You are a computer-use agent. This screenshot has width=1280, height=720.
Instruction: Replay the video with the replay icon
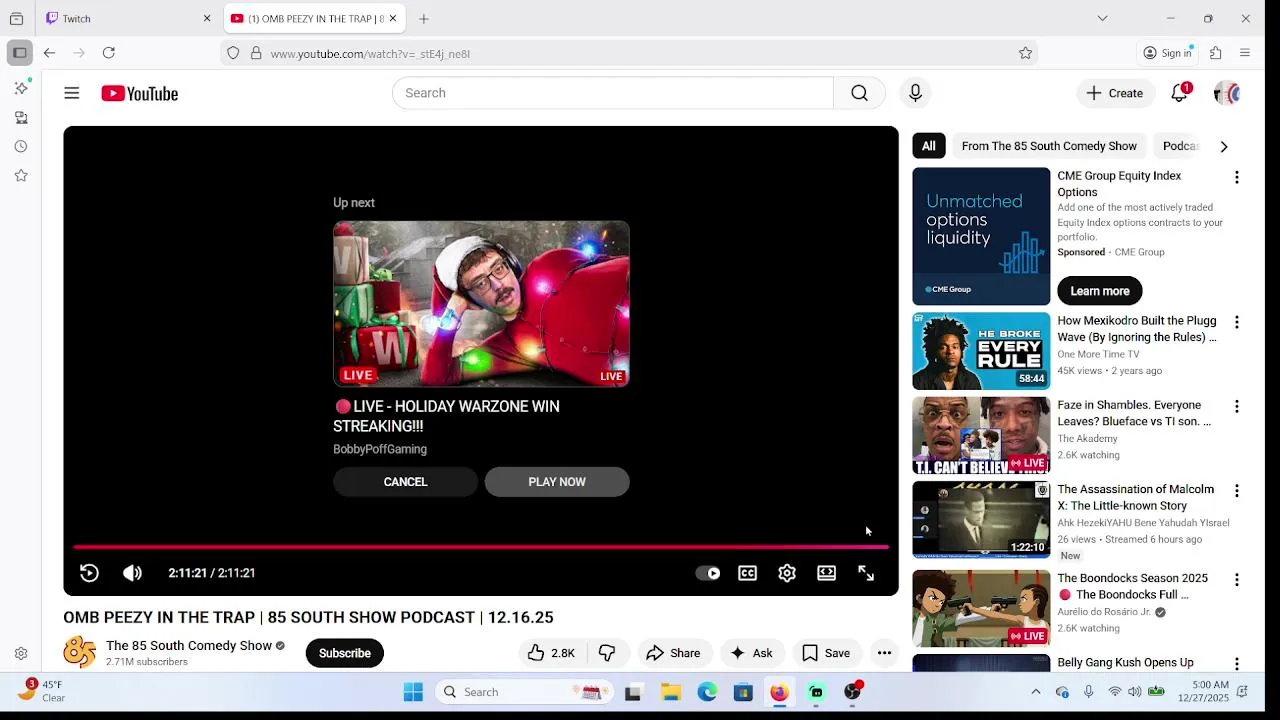89,573
